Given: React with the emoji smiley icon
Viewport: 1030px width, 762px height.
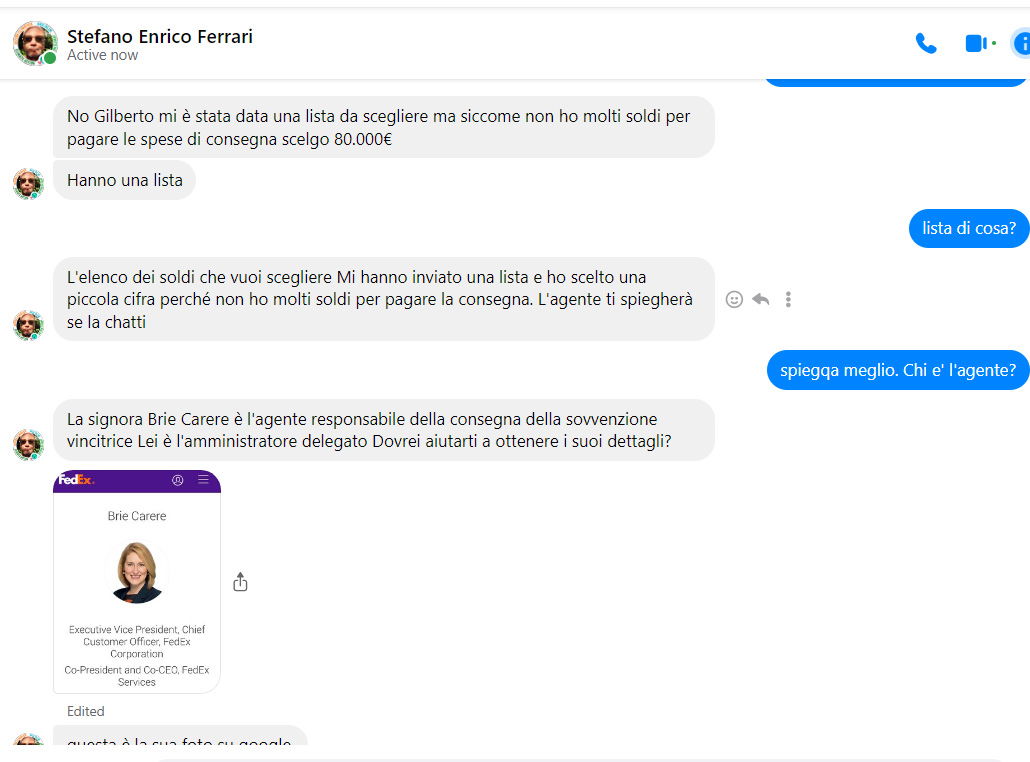Looking at the screenshot, I should pyautogui.click(x=734, y=299).
